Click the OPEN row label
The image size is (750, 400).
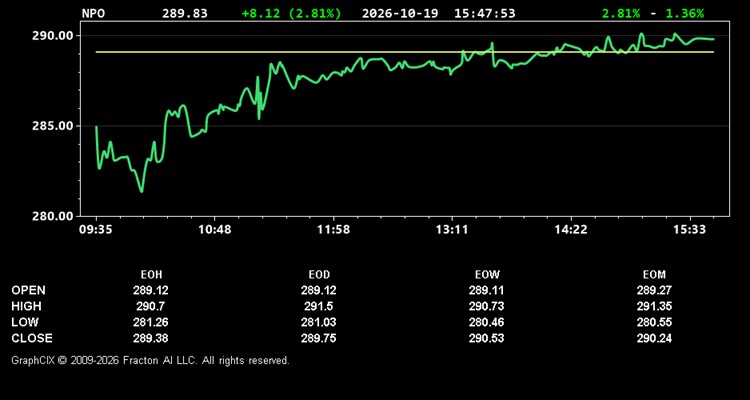click(29, 290)
